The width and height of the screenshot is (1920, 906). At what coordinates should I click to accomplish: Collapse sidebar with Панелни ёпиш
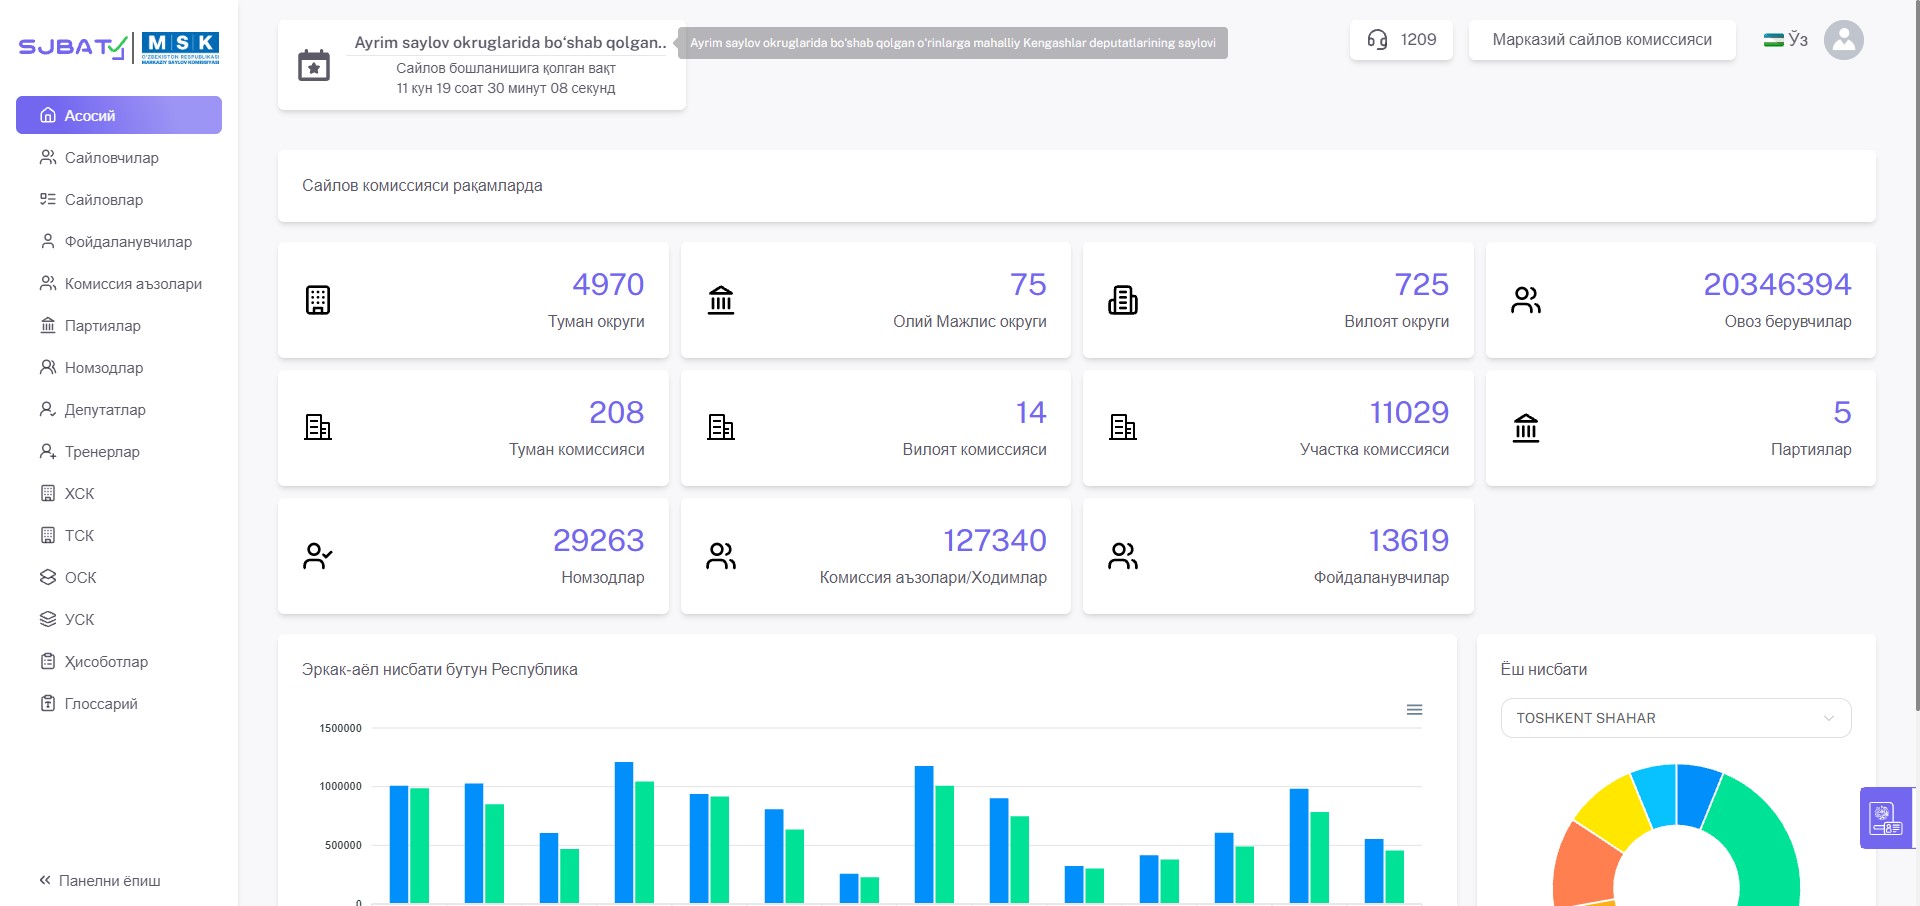tap(100, 881)
